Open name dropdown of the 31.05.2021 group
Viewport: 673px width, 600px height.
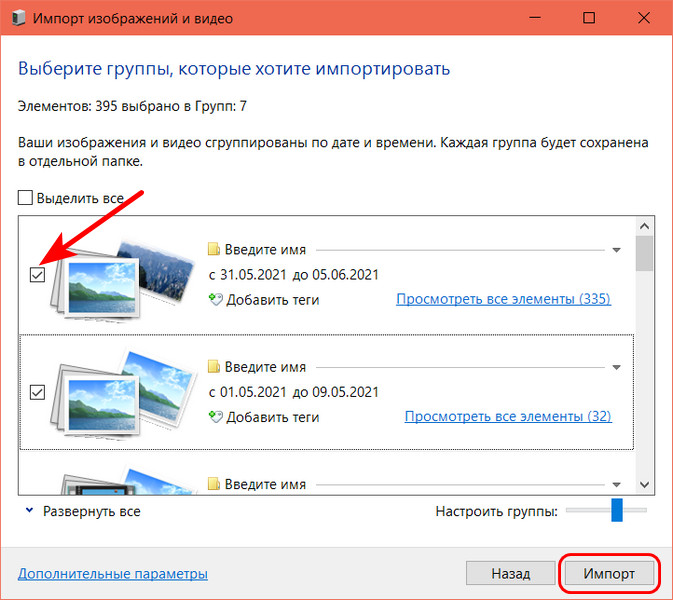616,250
